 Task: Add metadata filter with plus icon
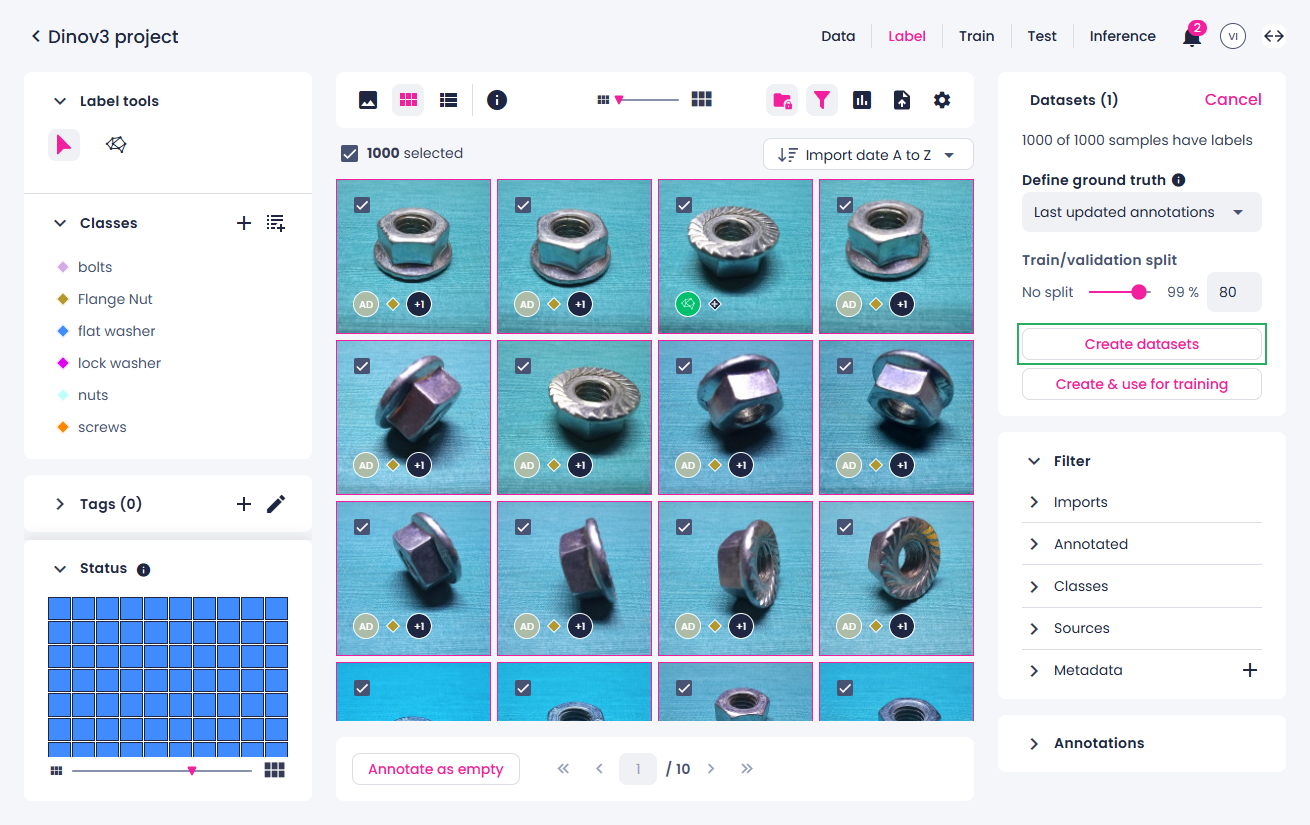[1250, 670]
